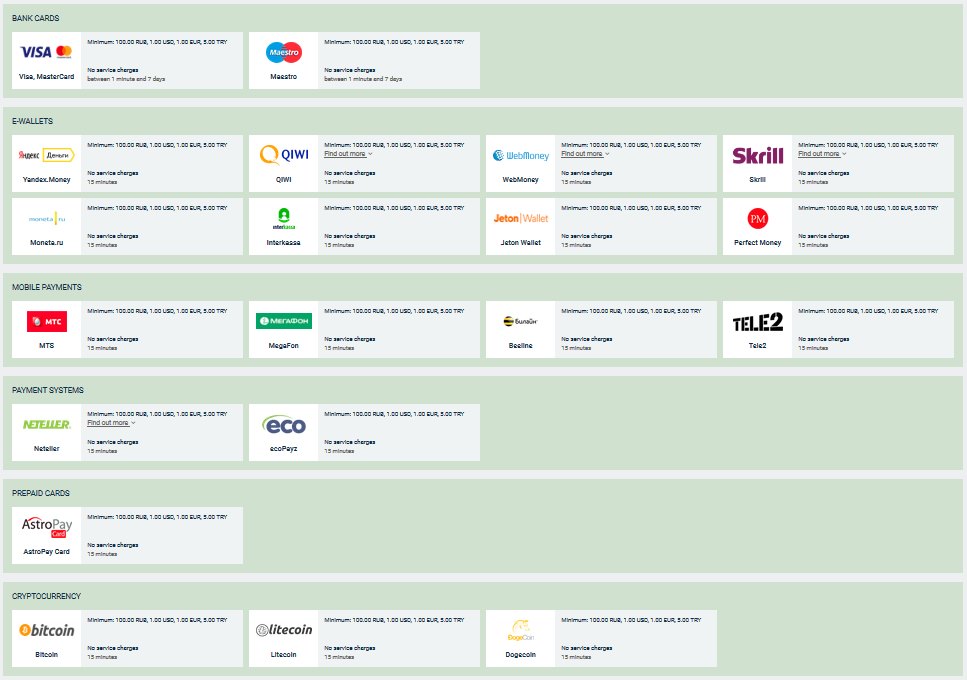Image resolution: width=967 pixels, height=680 pixels.
Task: Open Find out more under Neteller
Action: 112,423
